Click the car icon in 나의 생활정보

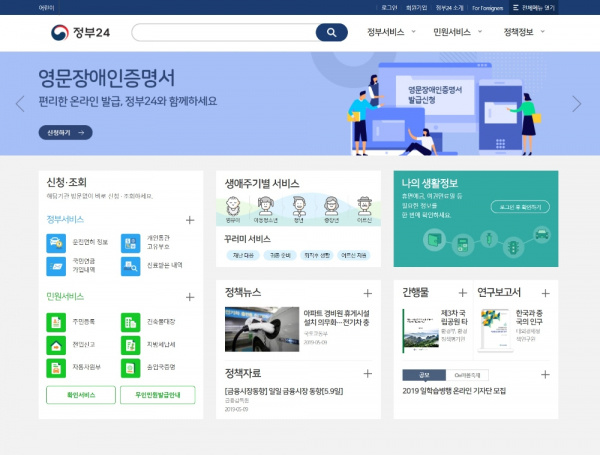[x=541, y=234]
